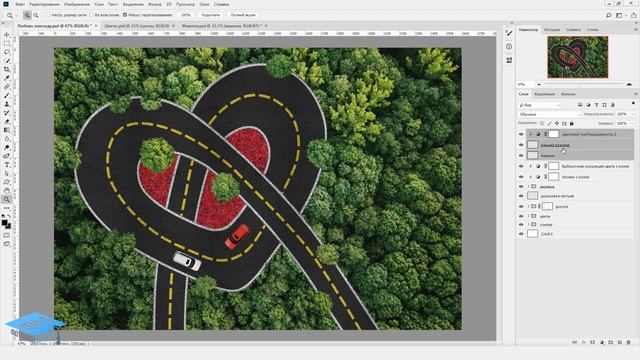
Task: Expand the group just above Слой 0
Action: (528, 225)
